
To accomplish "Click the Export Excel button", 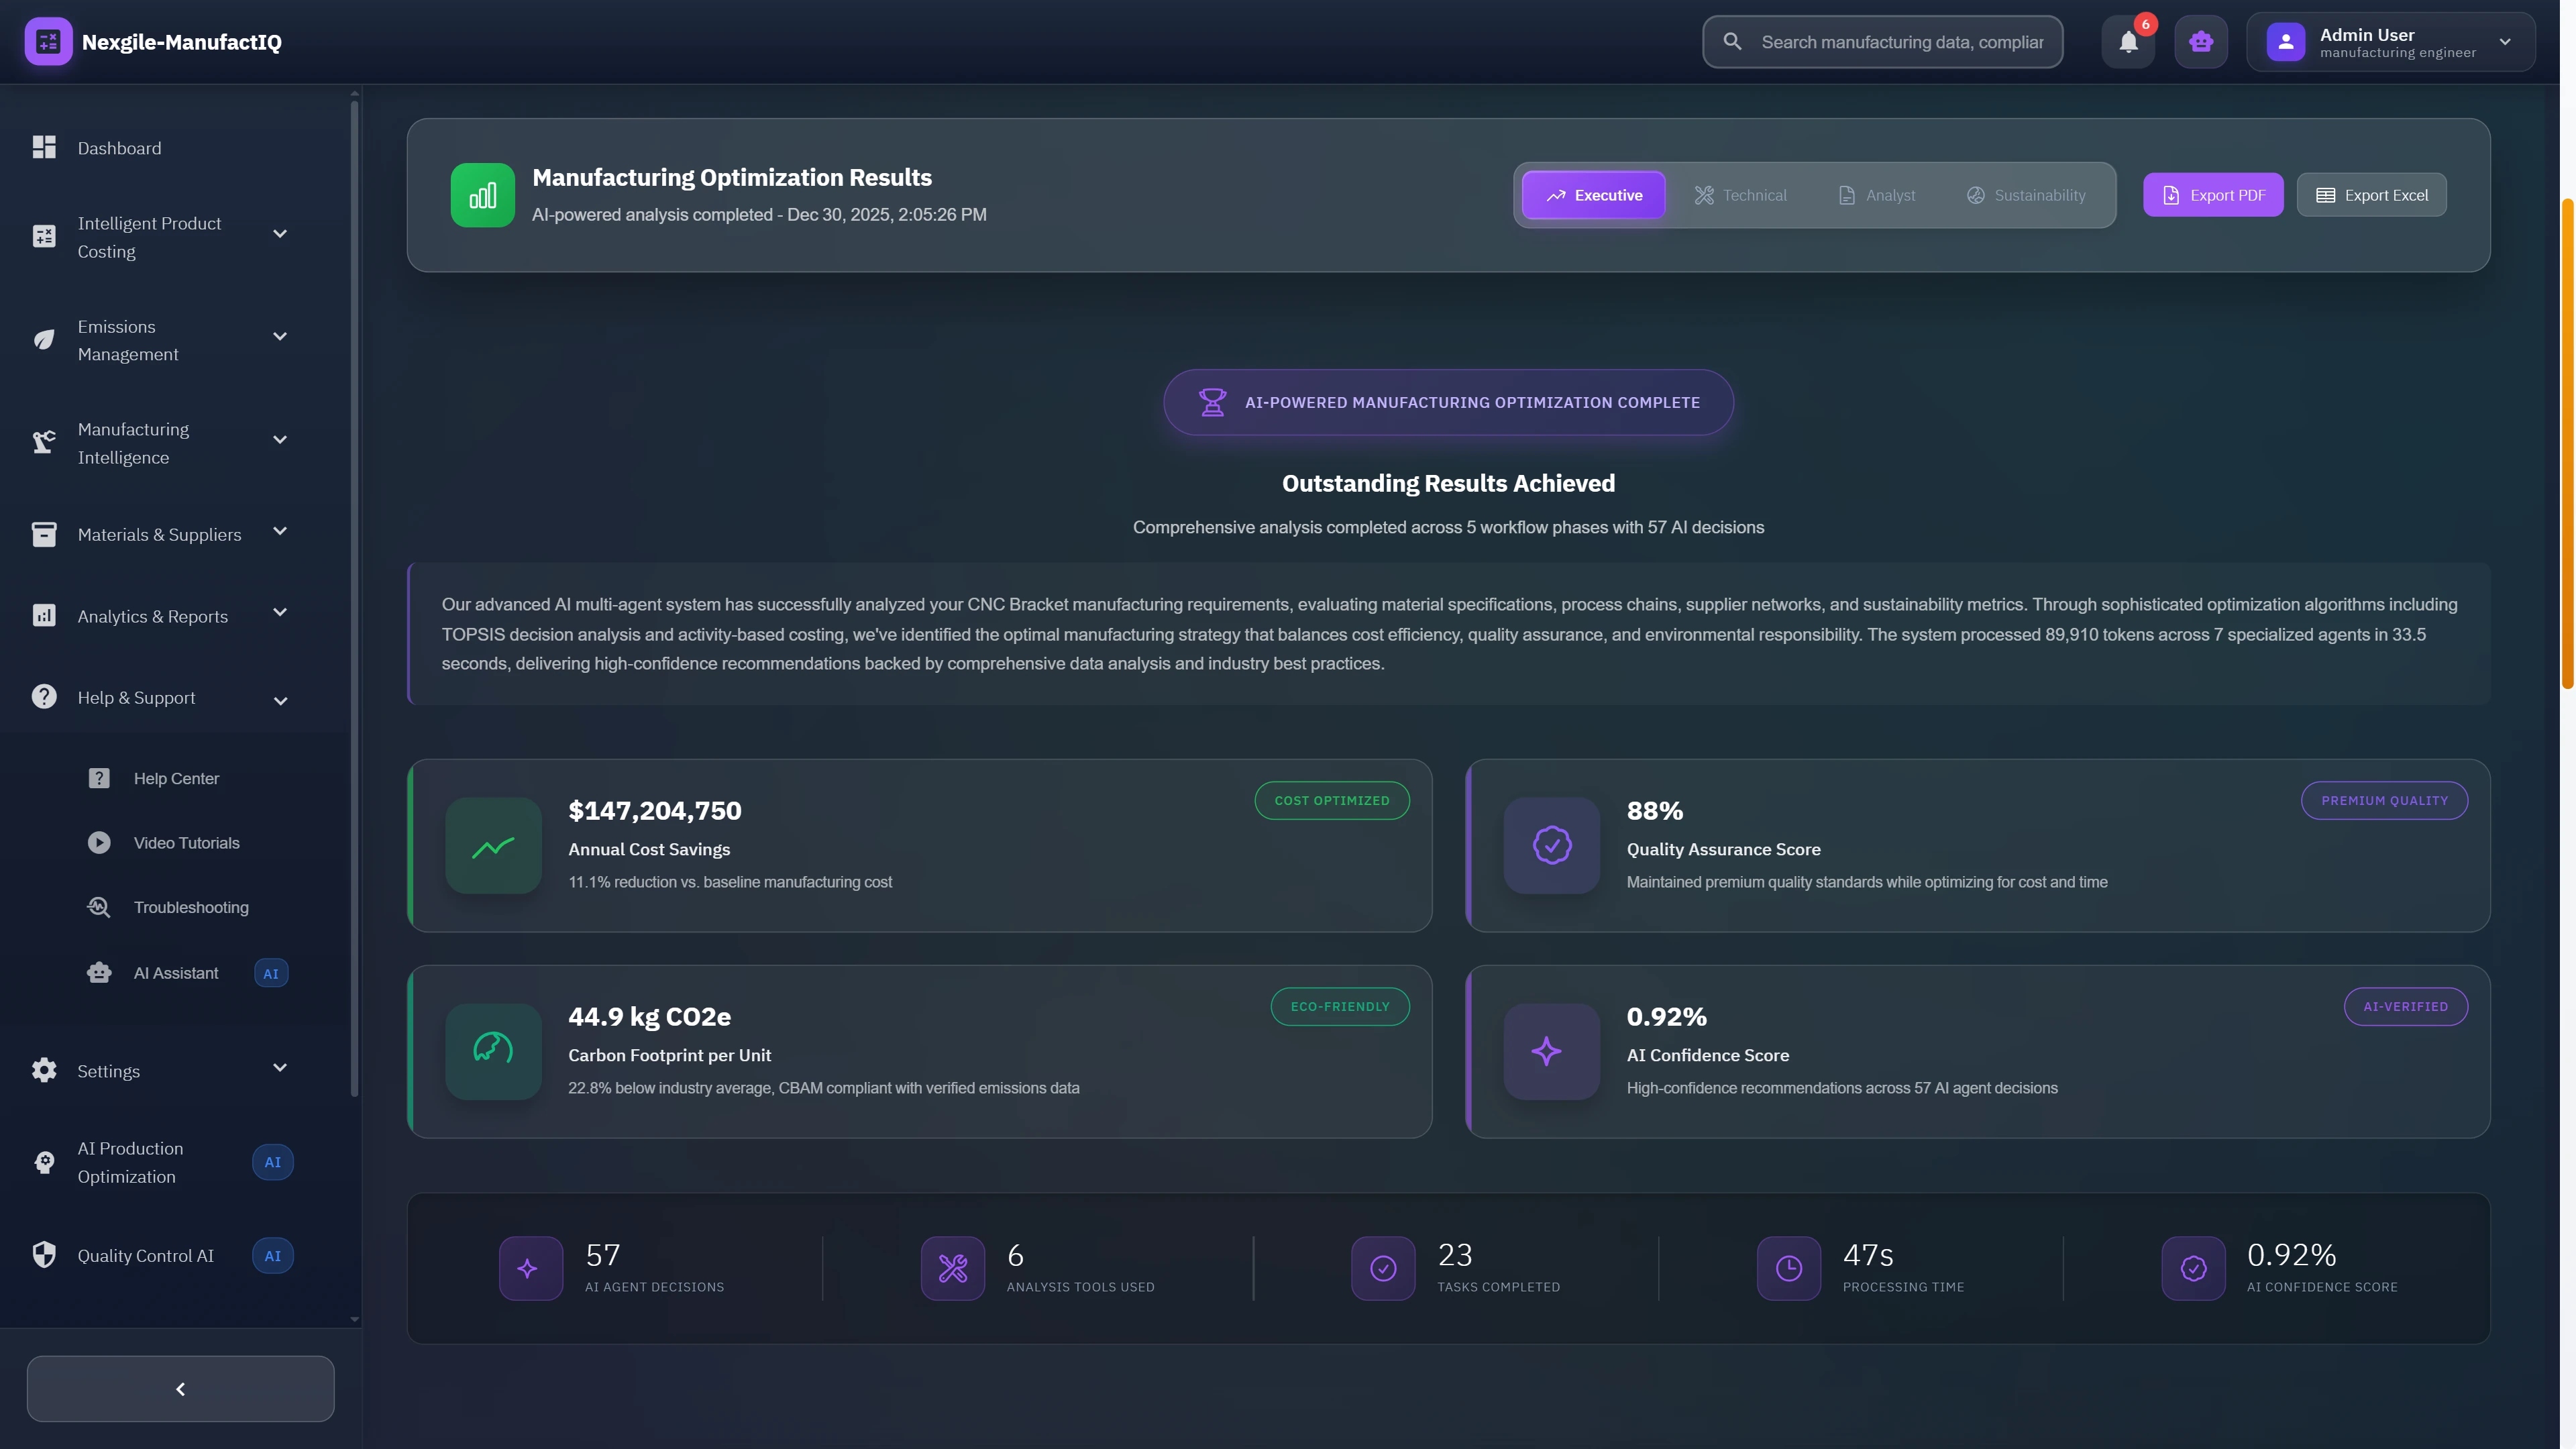I will 2371,194.
